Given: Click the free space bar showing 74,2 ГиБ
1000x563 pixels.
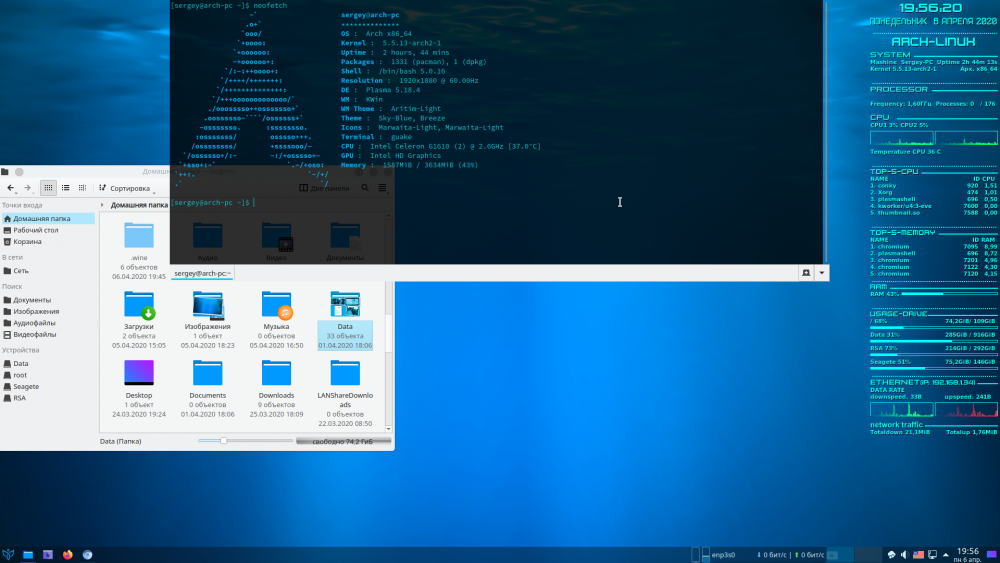Looking at the screenshot, I should (343, 441).
